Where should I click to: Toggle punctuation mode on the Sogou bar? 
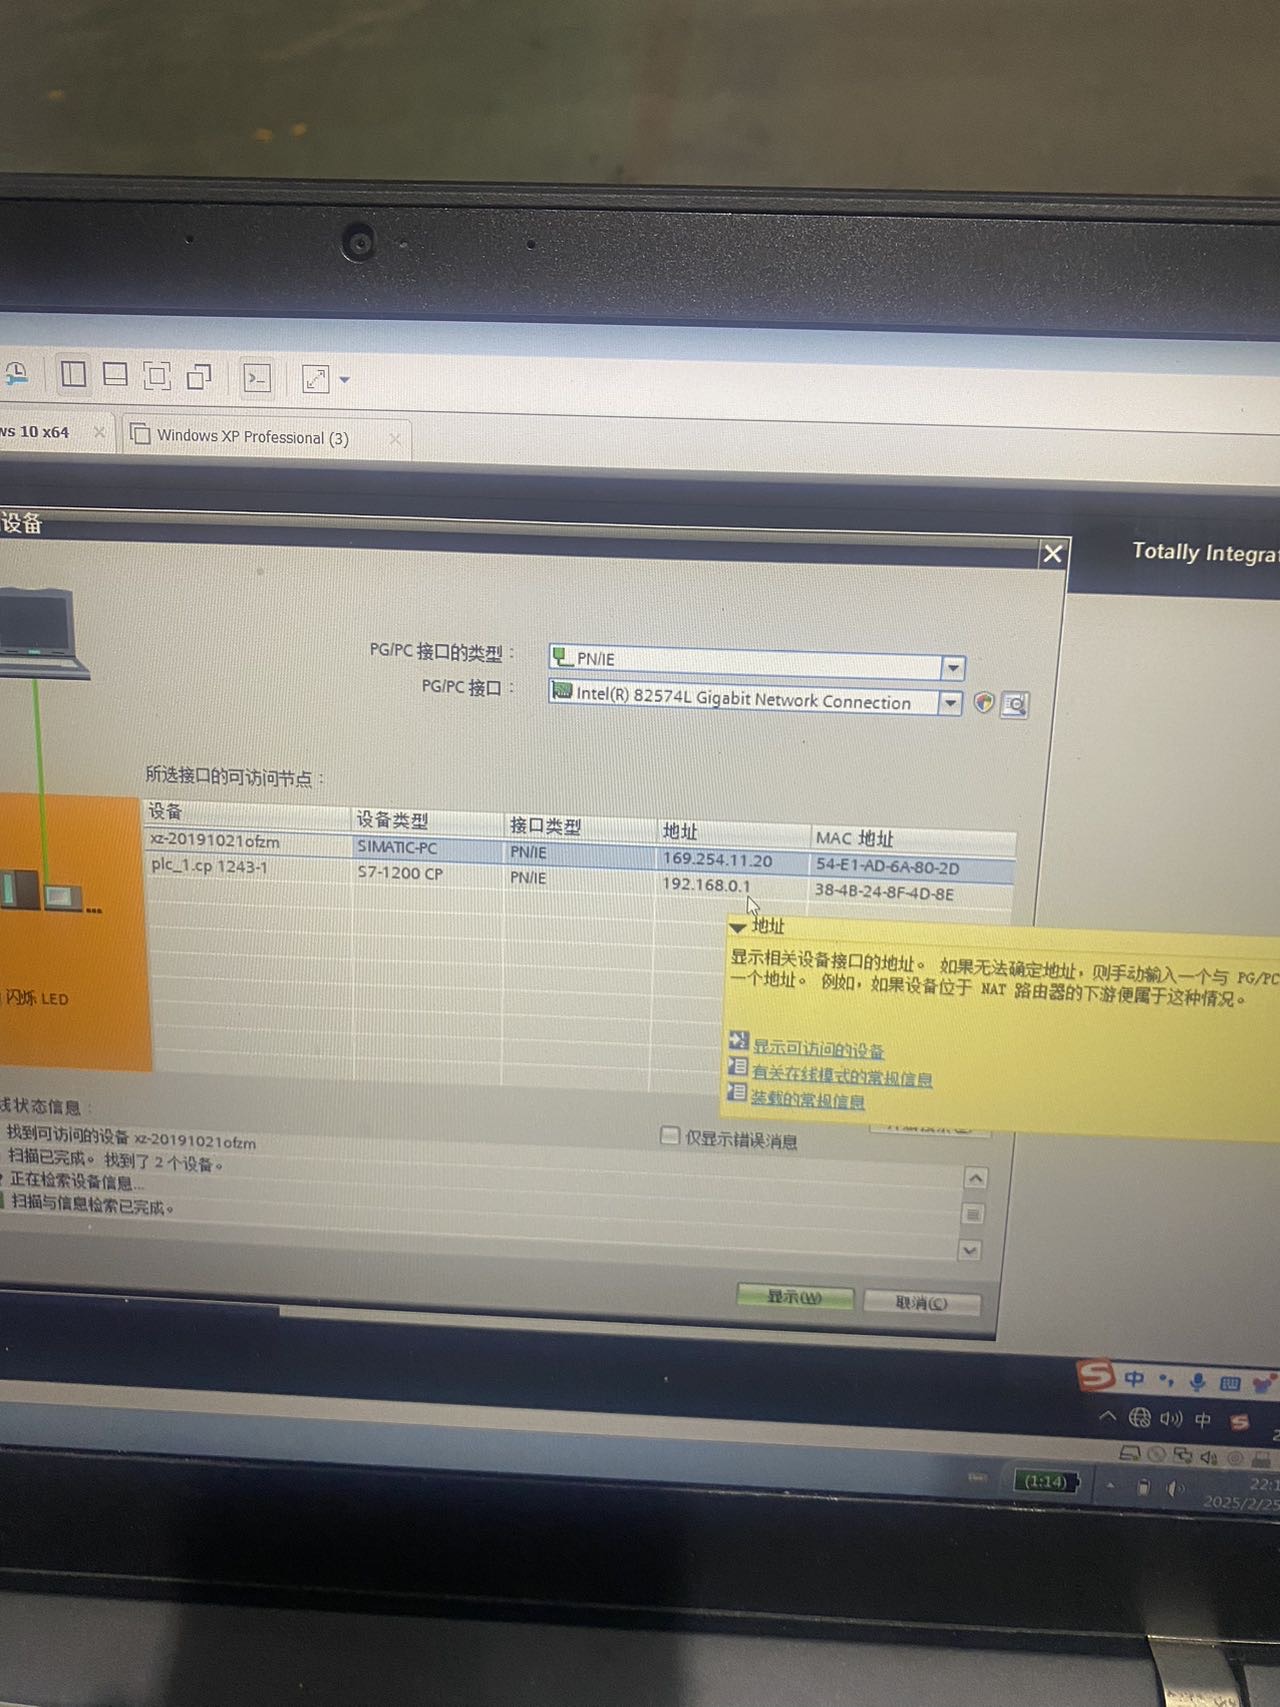tap(1166, 1381)
